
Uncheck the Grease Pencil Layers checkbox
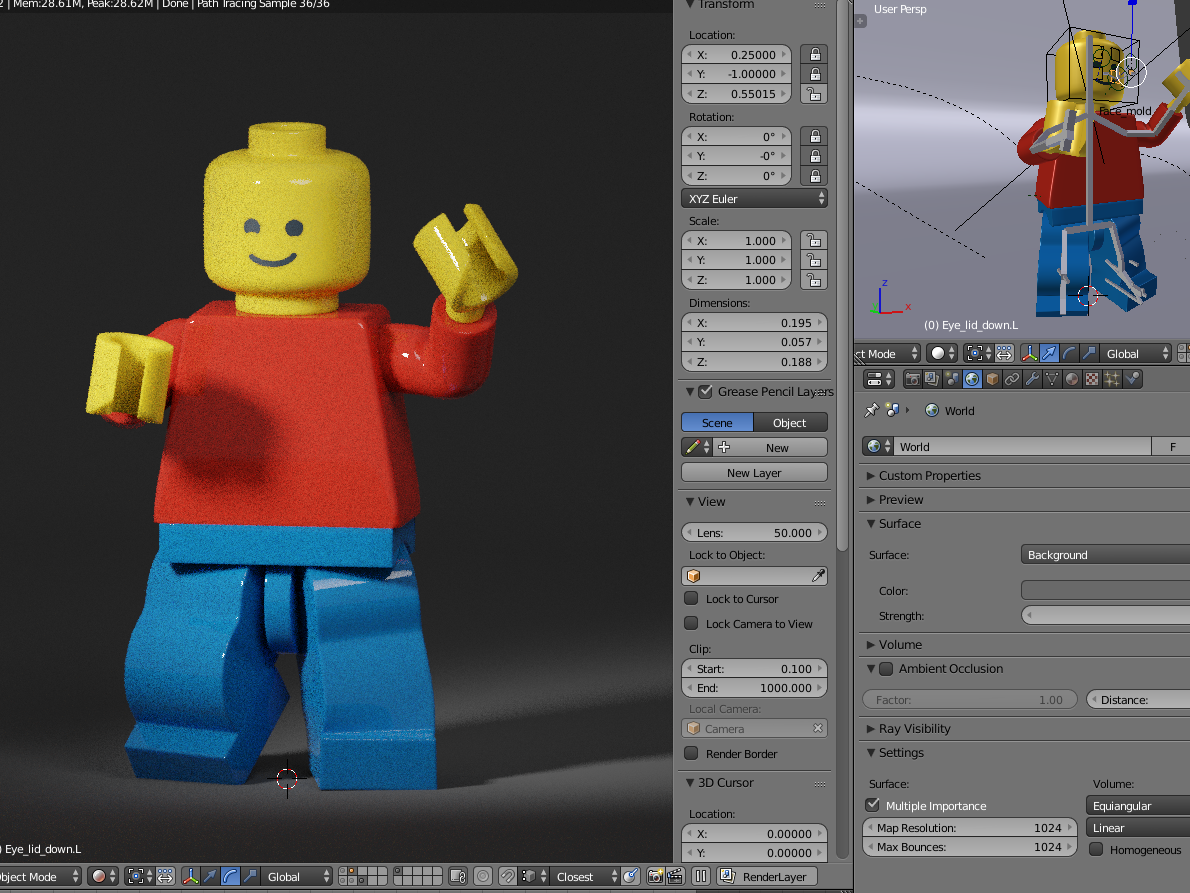(705, 391)
